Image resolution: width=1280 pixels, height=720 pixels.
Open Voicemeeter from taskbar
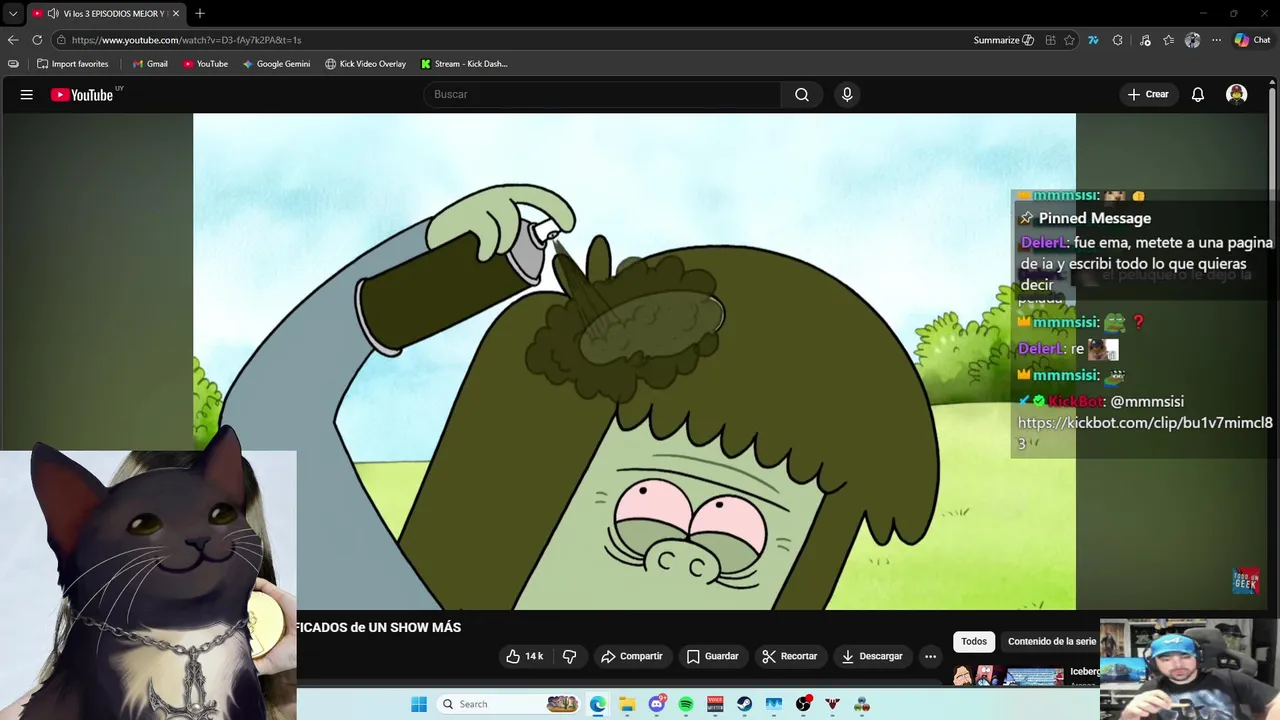(715, 704)
